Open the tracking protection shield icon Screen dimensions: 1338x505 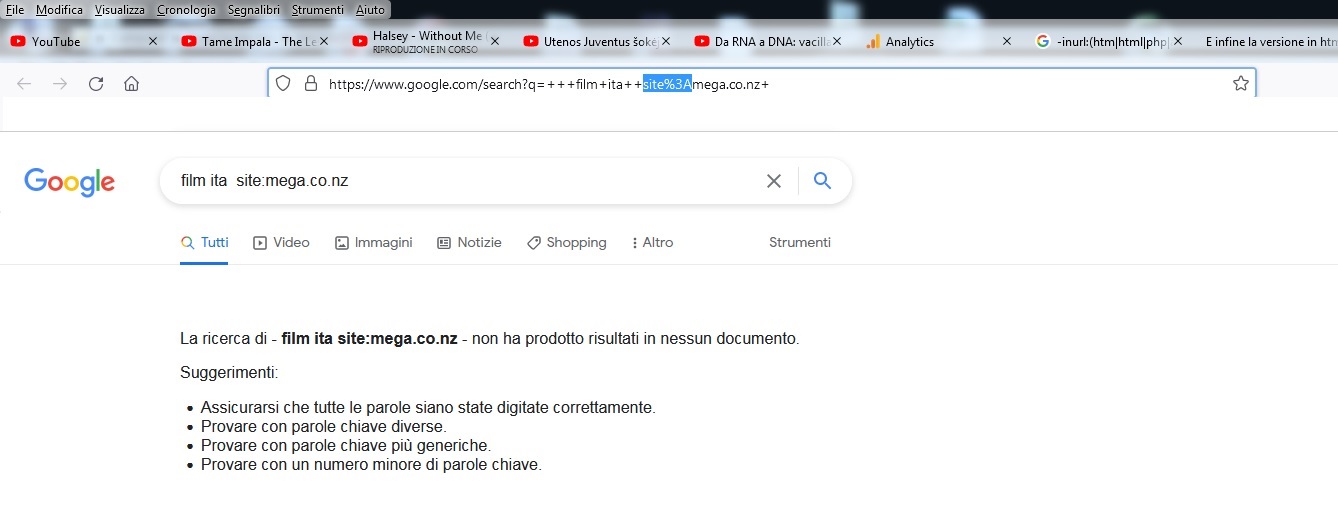283,84
